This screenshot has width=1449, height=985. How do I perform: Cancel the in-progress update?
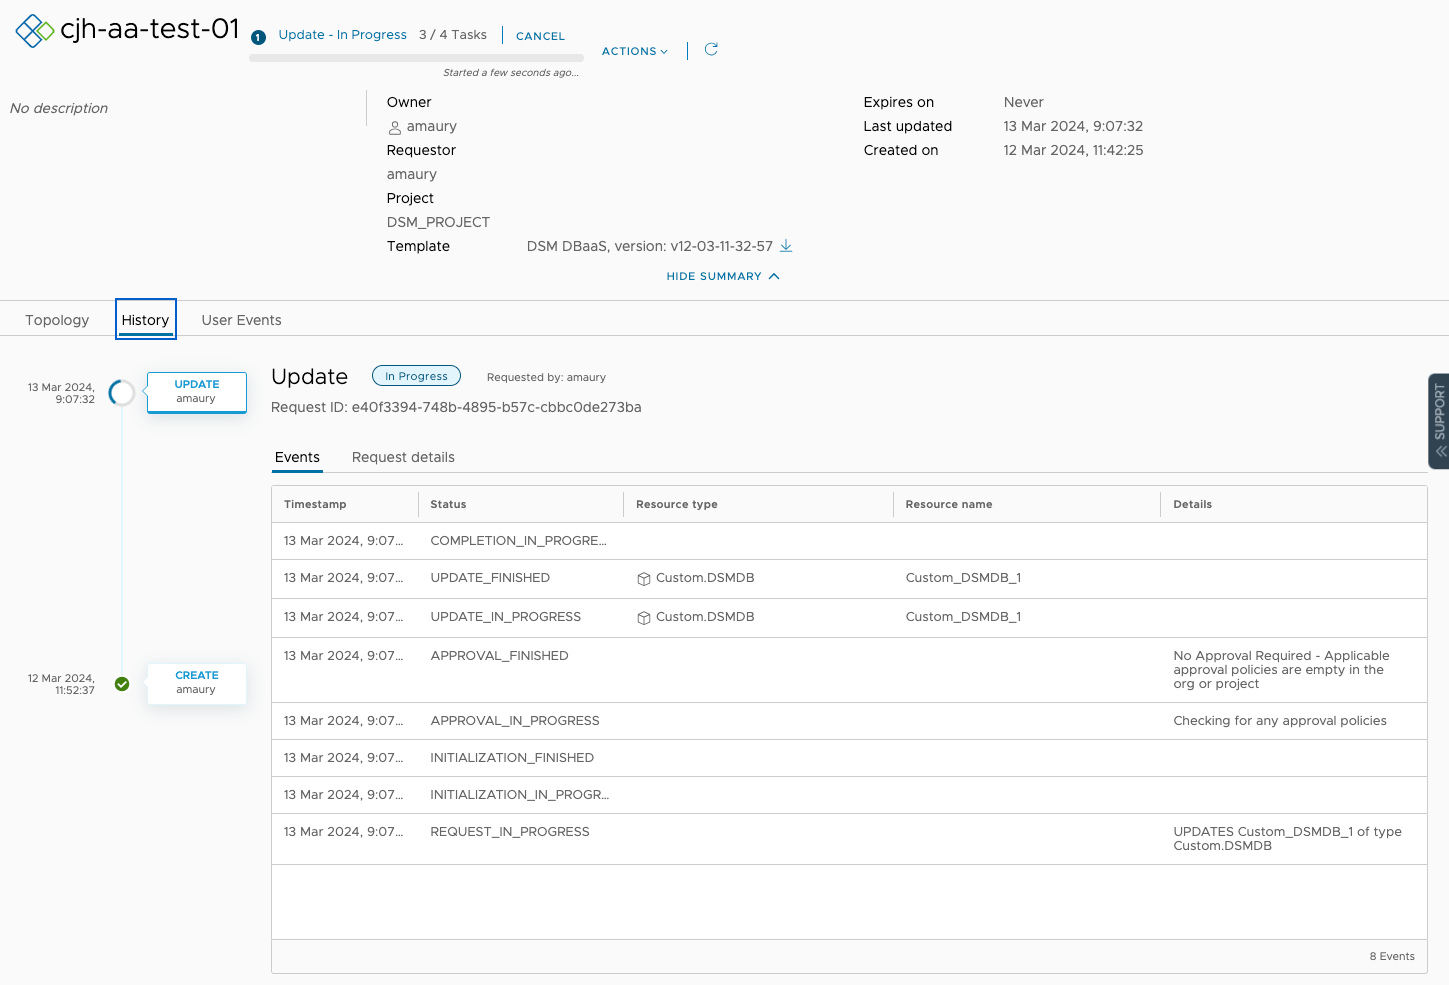tap(541, 36)
